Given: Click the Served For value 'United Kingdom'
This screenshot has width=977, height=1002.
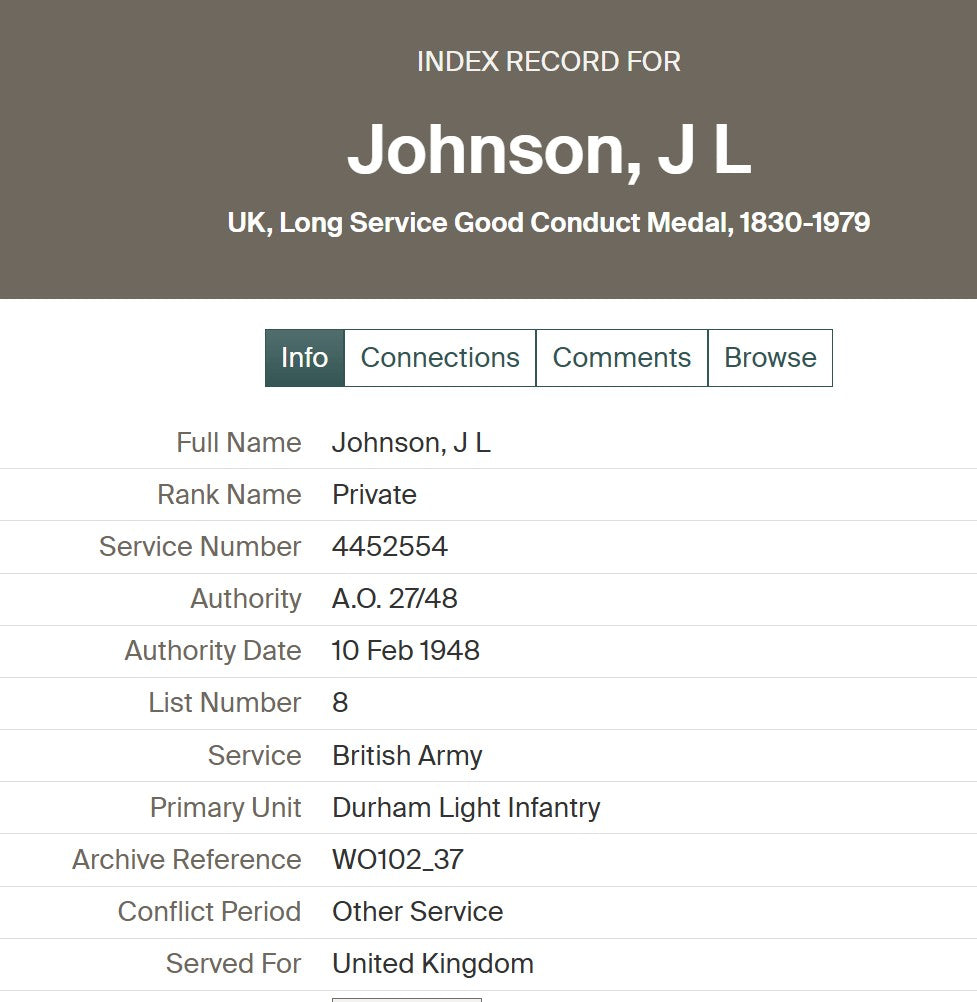Looking at the screenshot, I should [433, 964].
